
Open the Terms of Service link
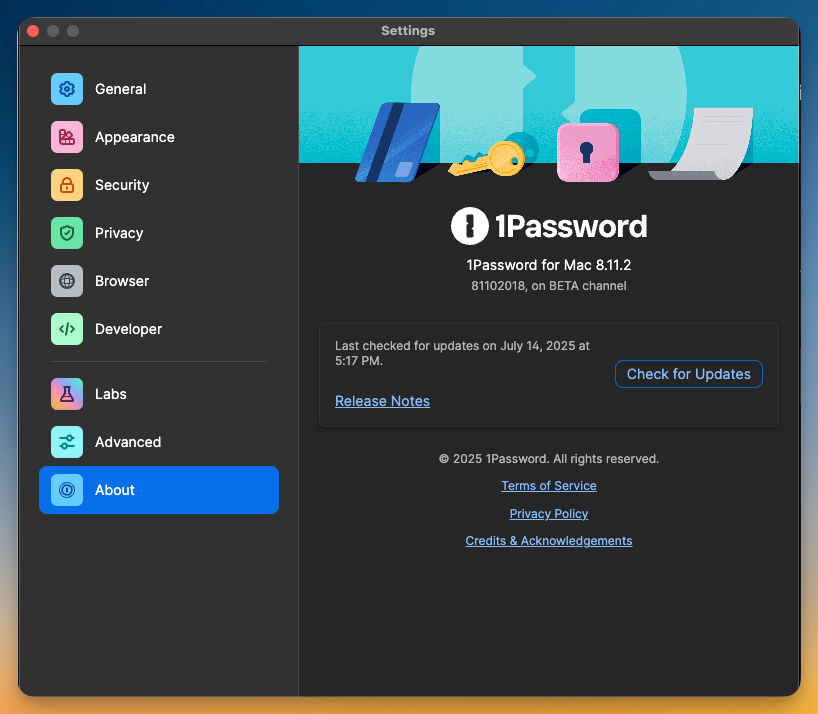tap(548, 486)
